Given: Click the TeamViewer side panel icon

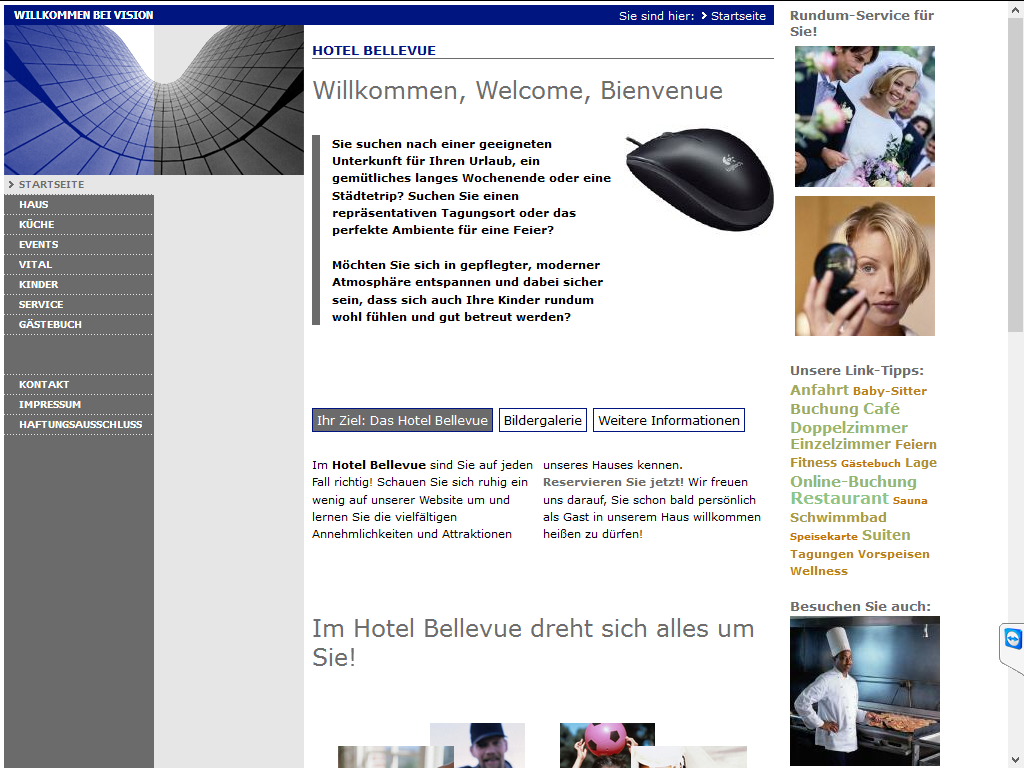Looking at the screenshot, I should [1013, 638].
